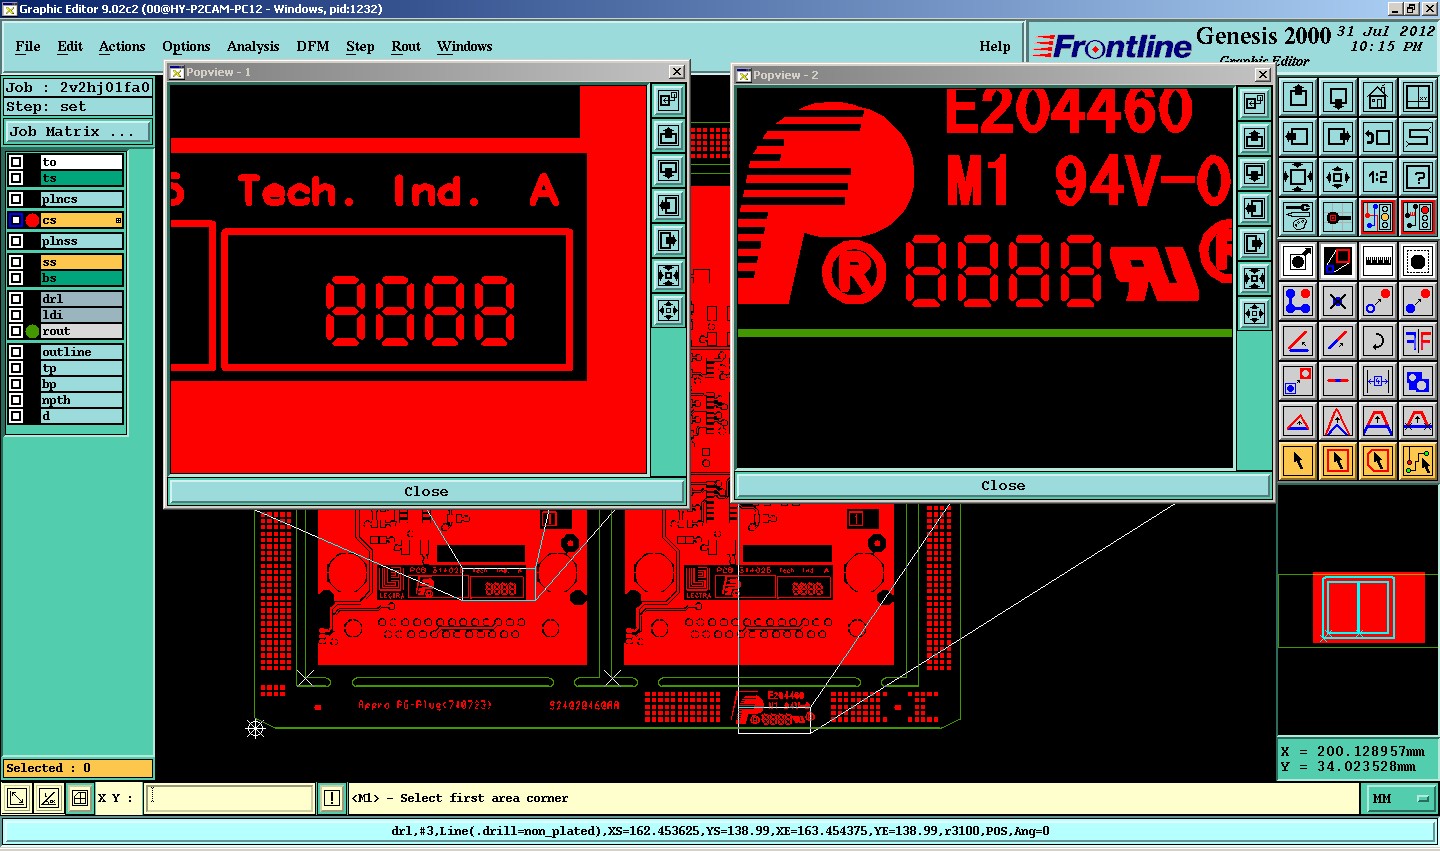The width and height of the screenshot is (1440, 851).
Task: Click the small expand icon on cs layer
Action: coord(118,221)
